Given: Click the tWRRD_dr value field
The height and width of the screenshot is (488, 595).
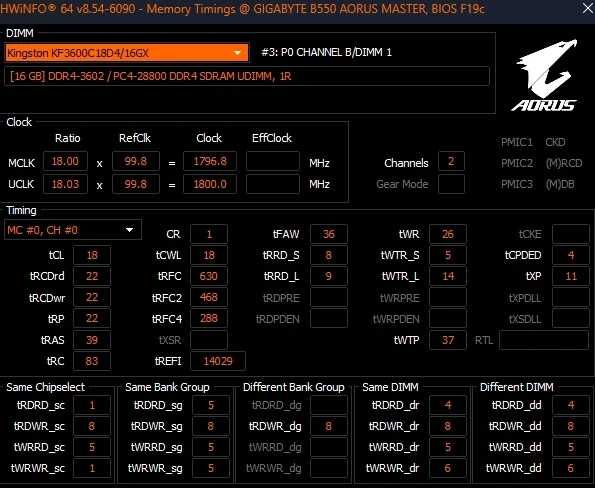Looking at the screenshot, I should click(448, 447).
